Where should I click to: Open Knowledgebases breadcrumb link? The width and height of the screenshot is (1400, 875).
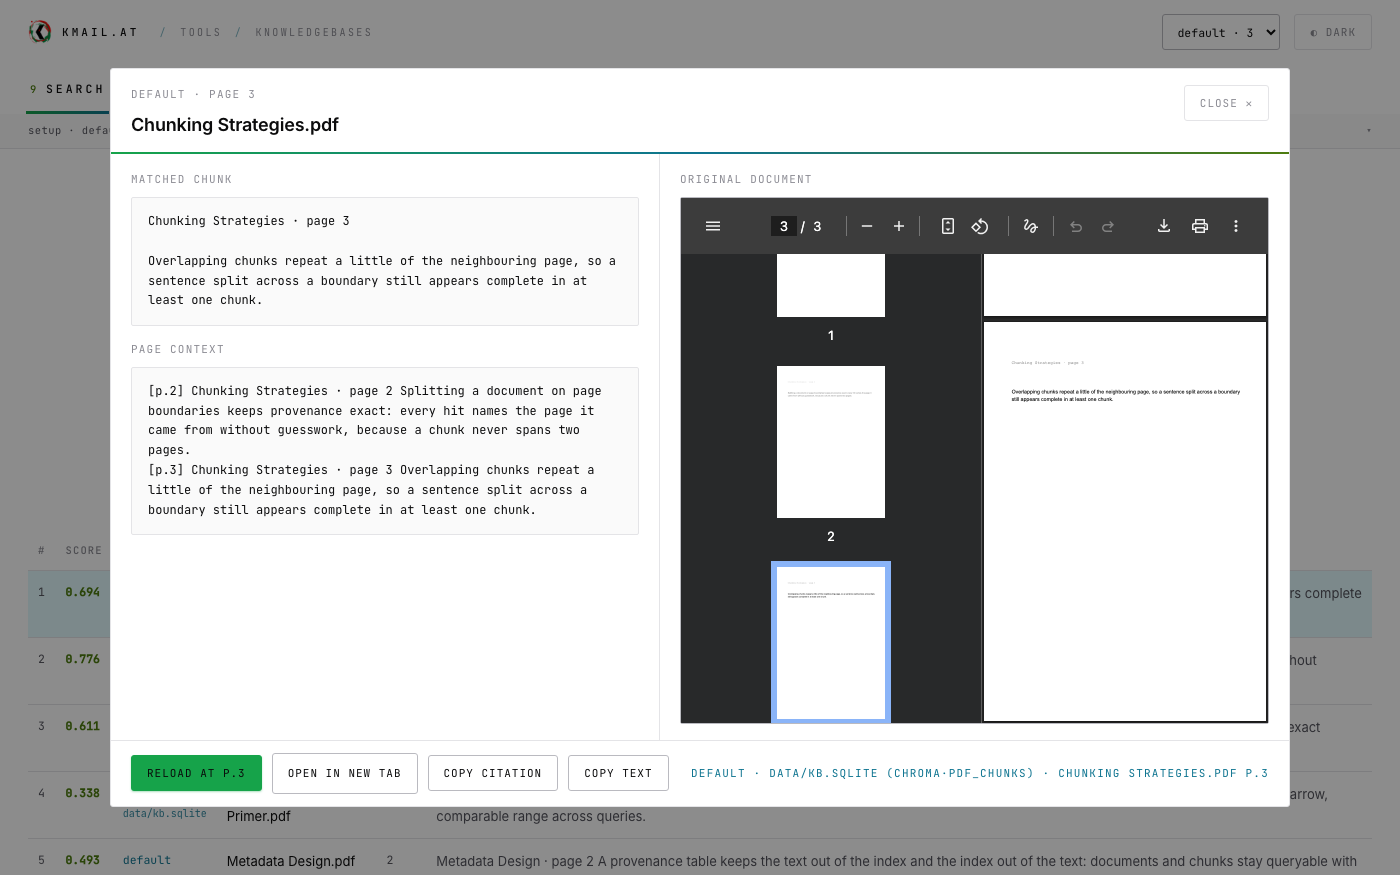[314, 32]
